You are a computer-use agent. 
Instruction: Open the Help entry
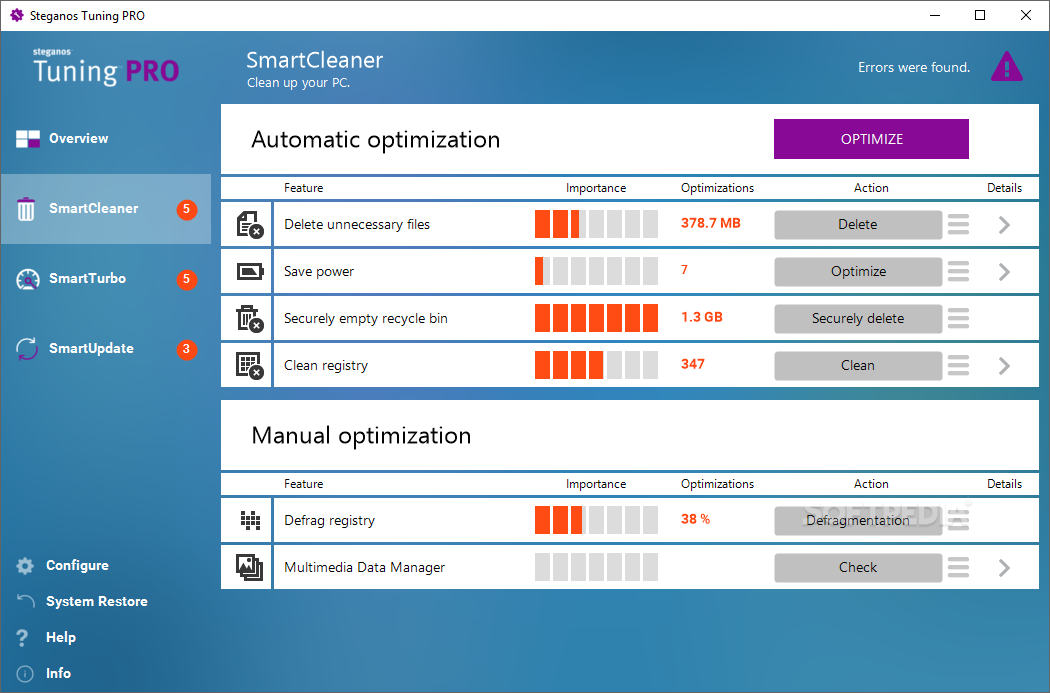(61, 637)
